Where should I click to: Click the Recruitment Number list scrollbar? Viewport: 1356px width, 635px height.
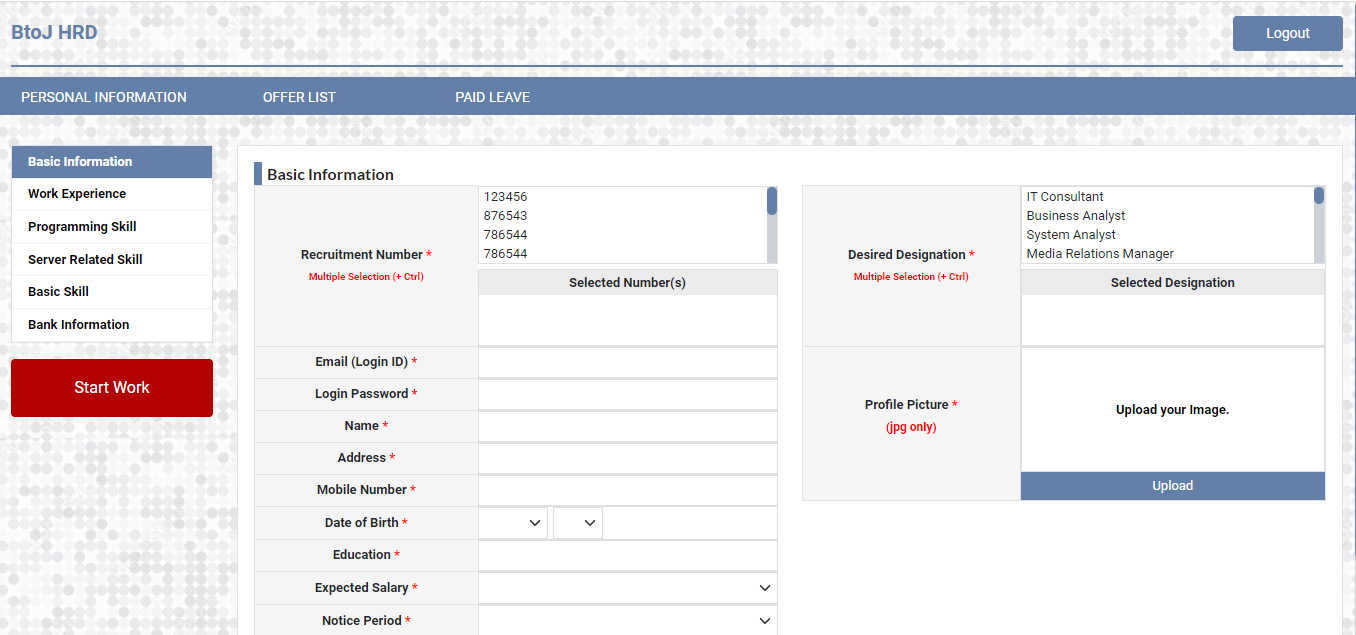771,225
